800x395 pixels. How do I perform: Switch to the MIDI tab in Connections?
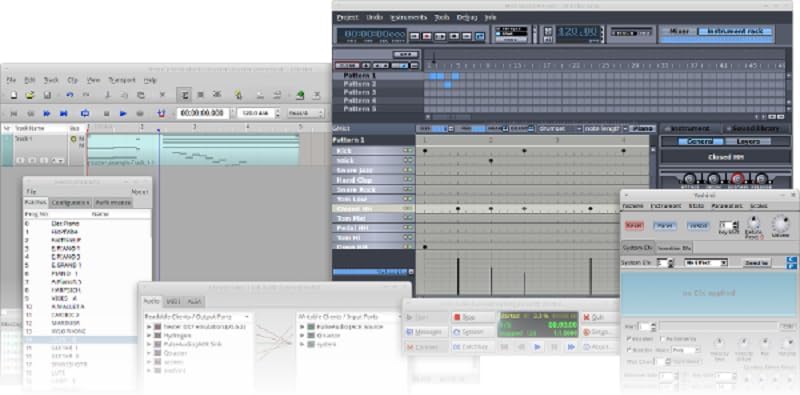pos(173,301)
